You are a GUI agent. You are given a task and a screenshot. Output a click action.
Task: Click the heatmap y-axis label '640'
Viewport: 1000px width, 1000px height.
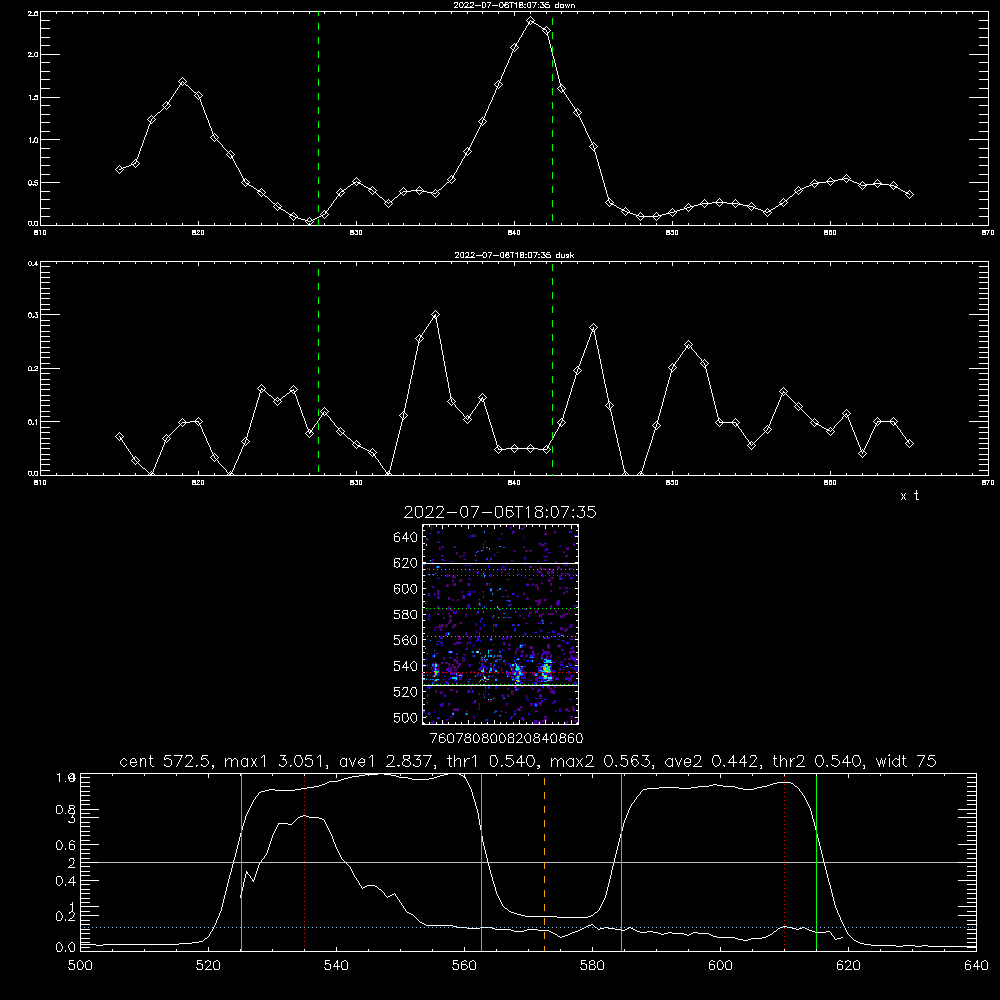click(x=406, y=538)
